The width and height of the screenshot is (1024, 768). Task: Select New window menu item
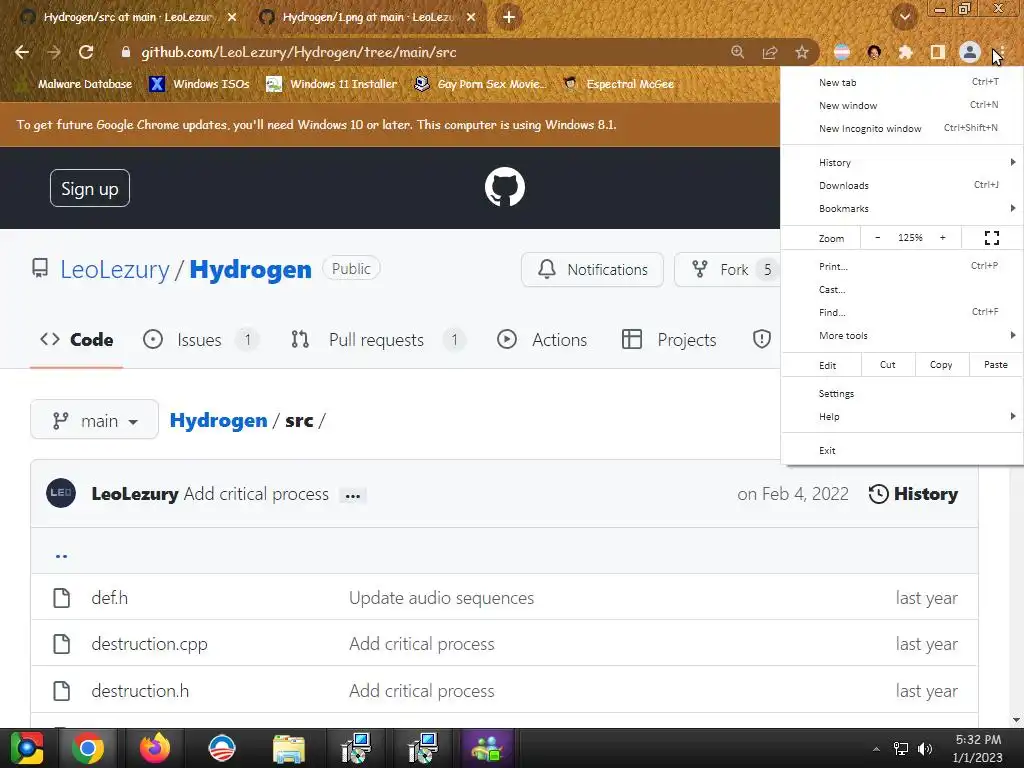click(x=902, y=105)
